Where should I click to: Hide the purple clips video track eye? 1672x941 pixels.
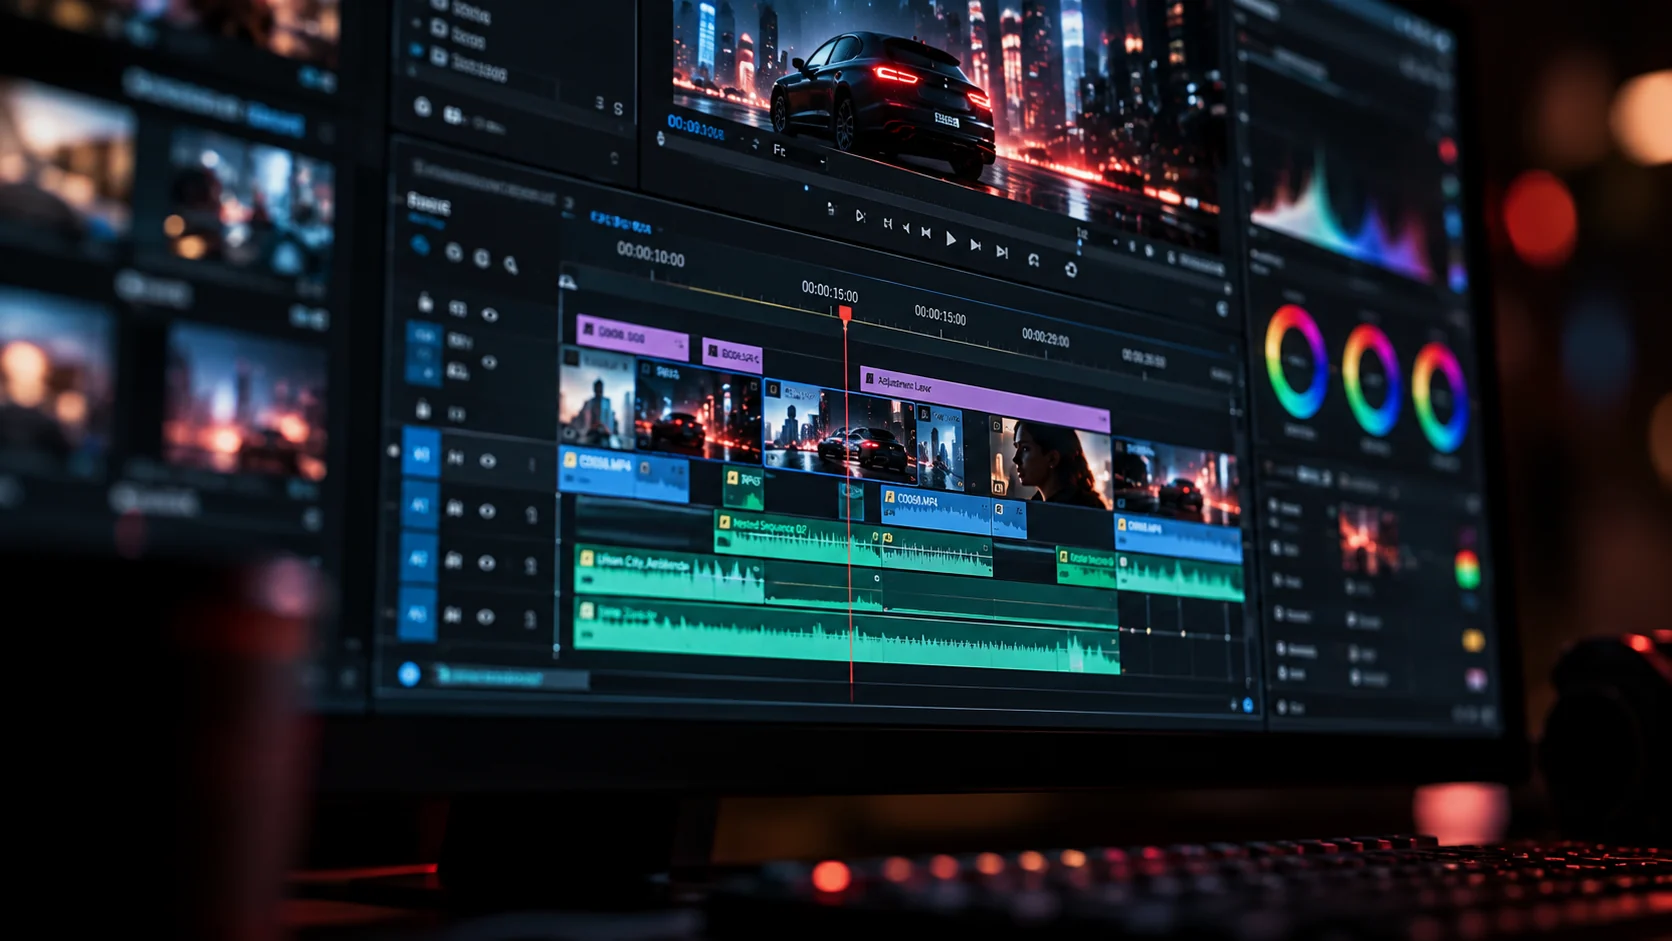click(489, 315)
